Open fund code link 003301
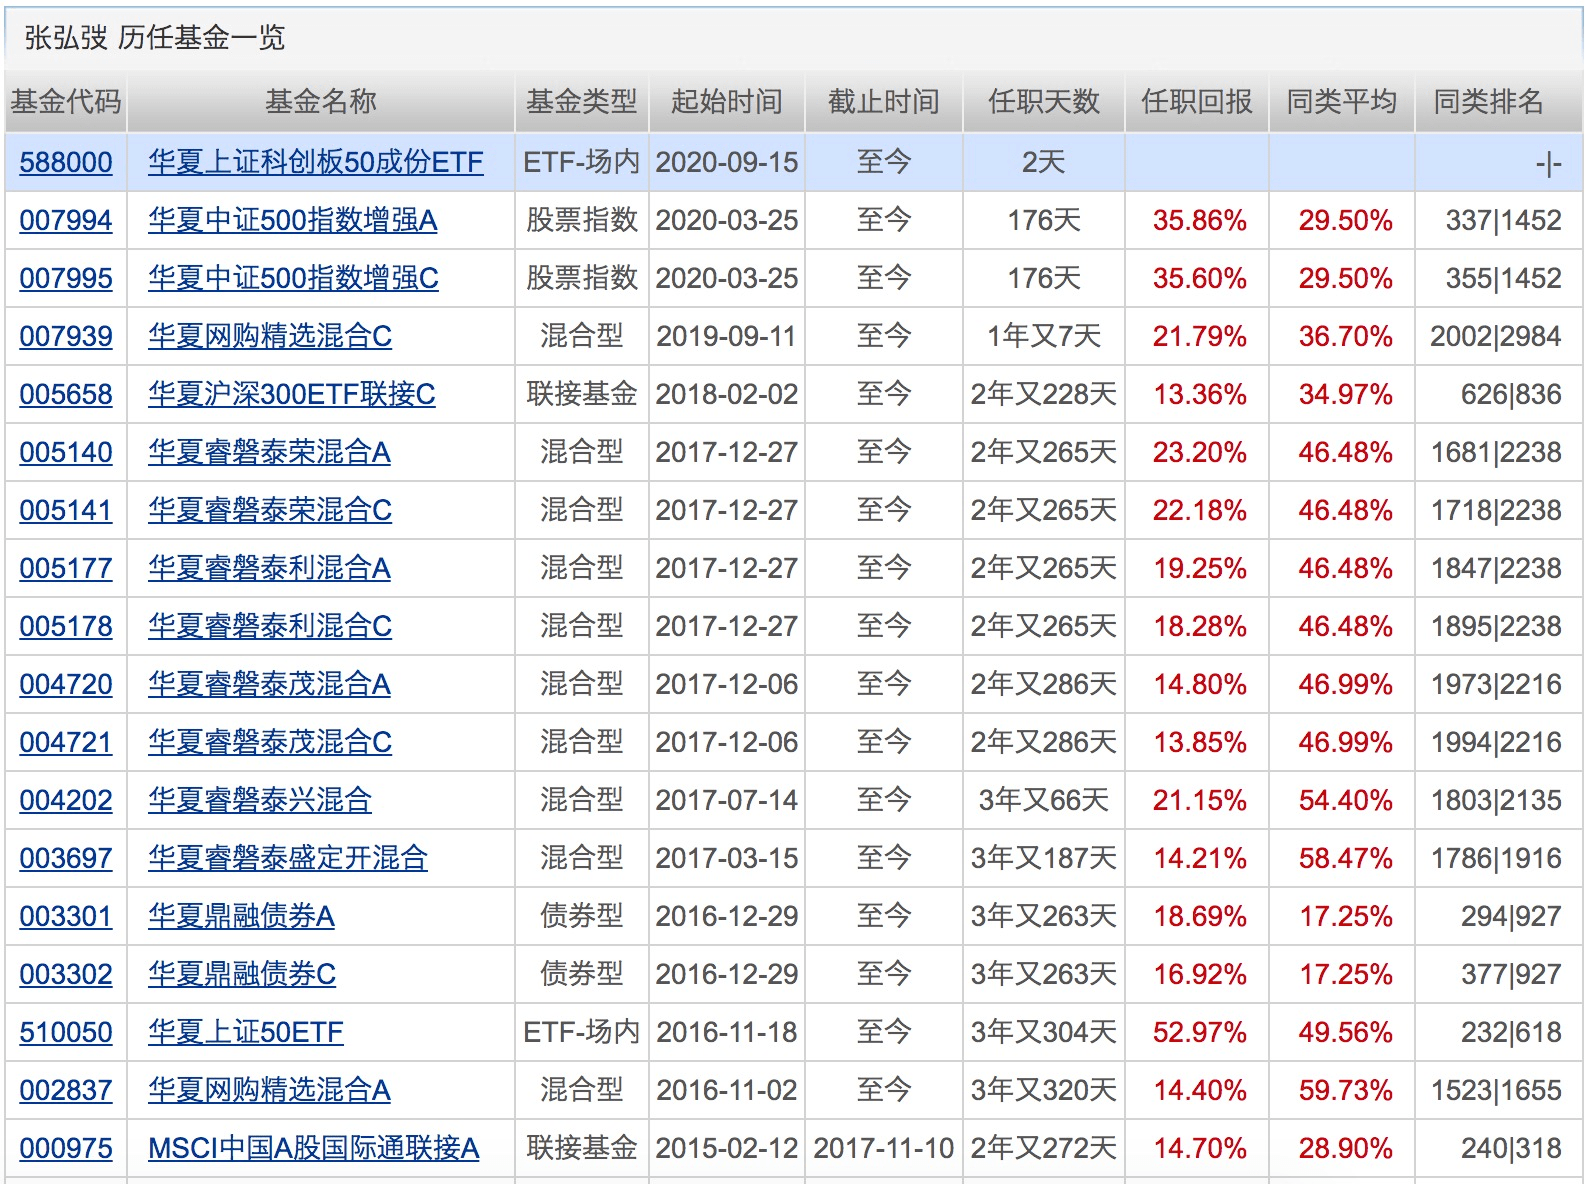 tap(66, 916)
